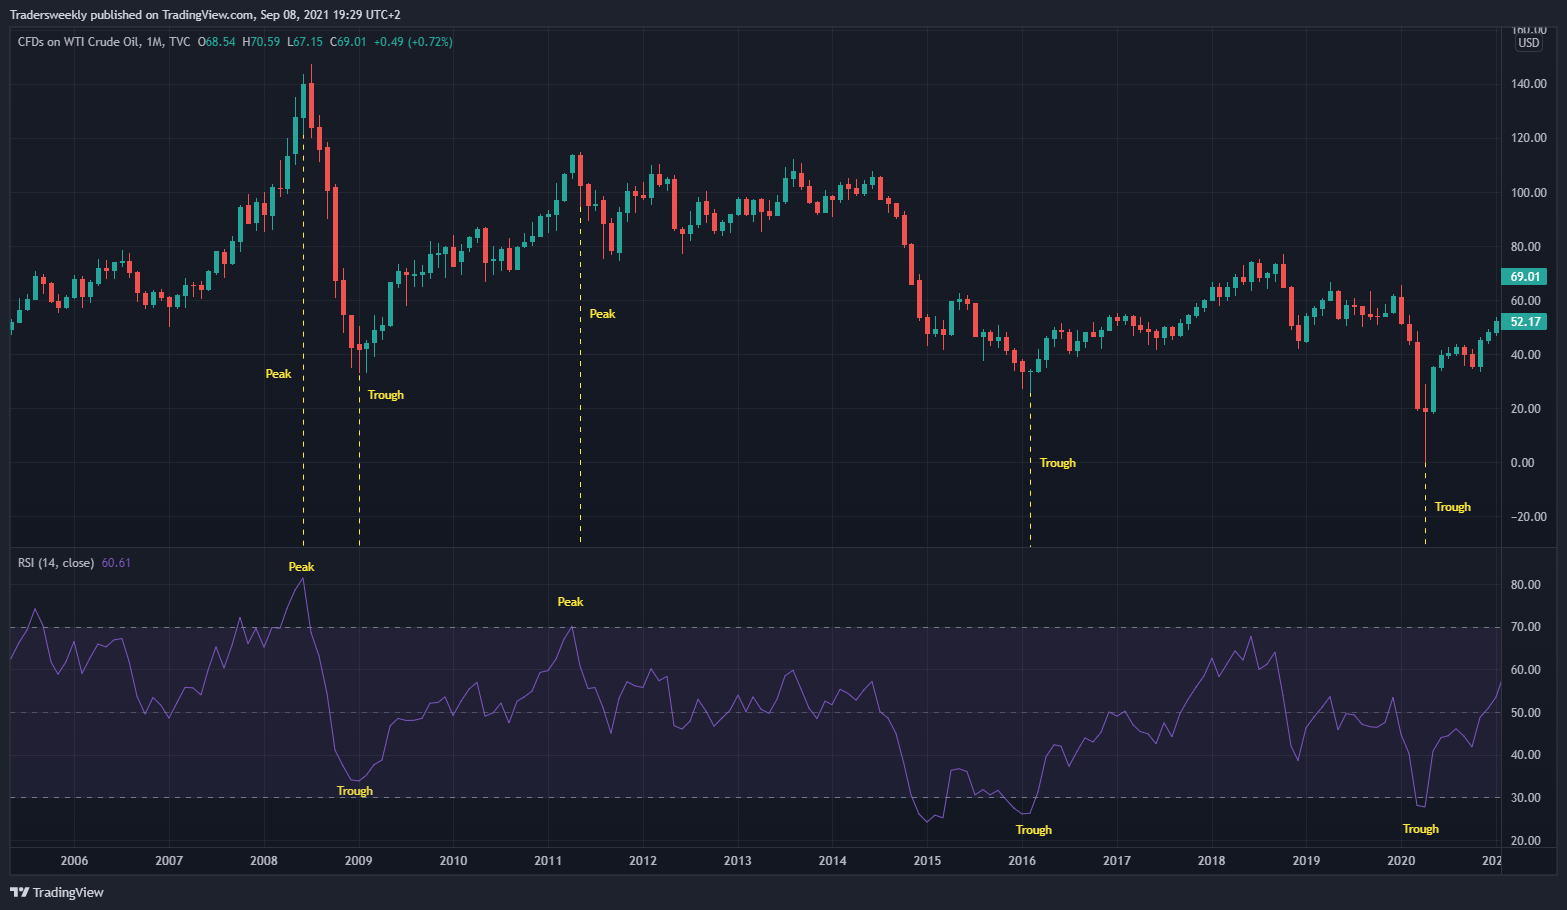
Task: Click the 2020 label on time axis
Action: coord(1401,861)
